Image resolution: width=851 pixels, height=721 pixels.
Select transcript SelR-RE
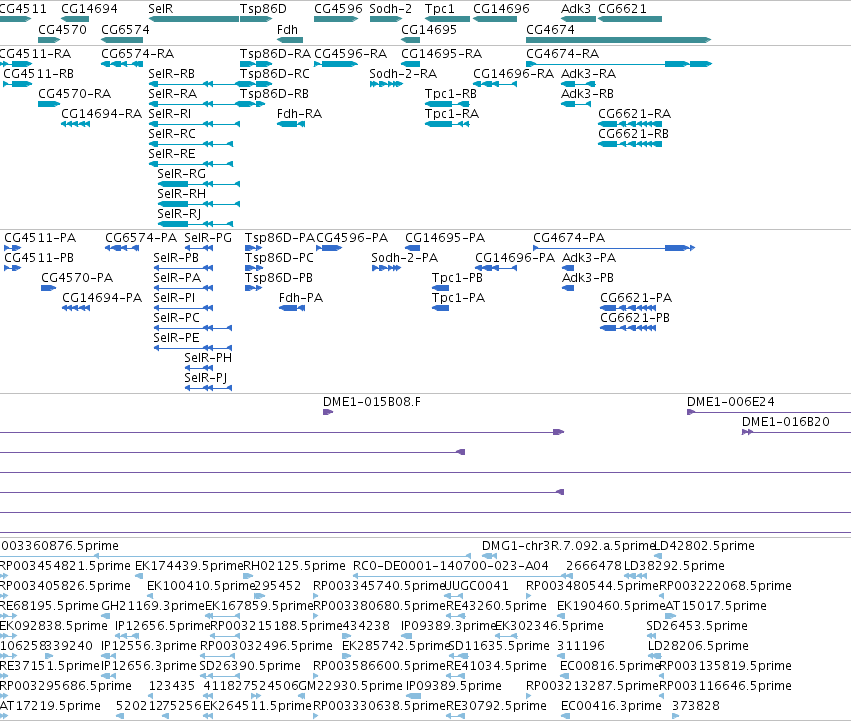tap(191, 164)
